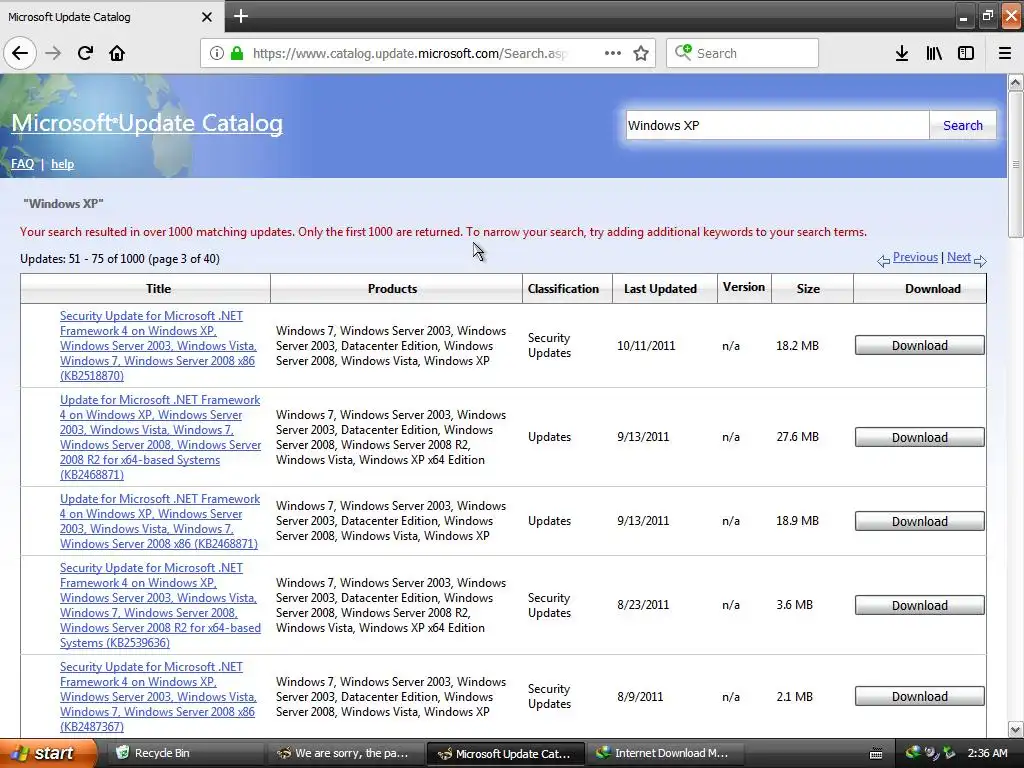Open the Firefox downloads panel

pyautogui.click(x=902, y=53)
